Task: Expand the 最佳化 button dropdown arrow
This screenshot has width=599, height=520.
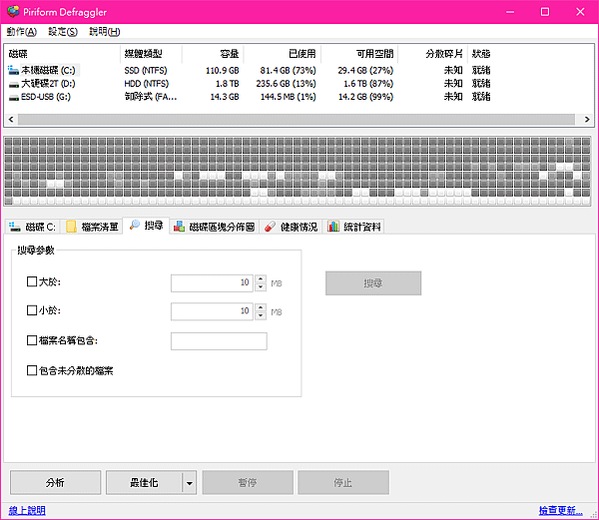Action: [189, 483]
